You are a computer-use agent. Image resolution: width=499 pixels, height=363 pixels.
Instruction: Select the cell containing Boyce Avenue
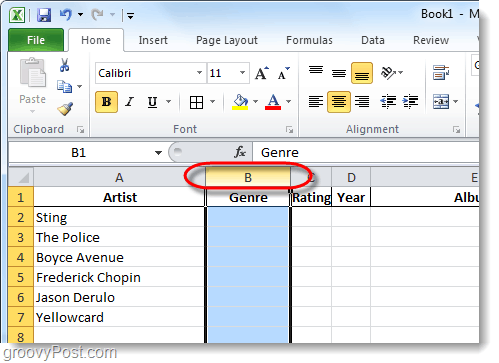[x=119, y=257]
